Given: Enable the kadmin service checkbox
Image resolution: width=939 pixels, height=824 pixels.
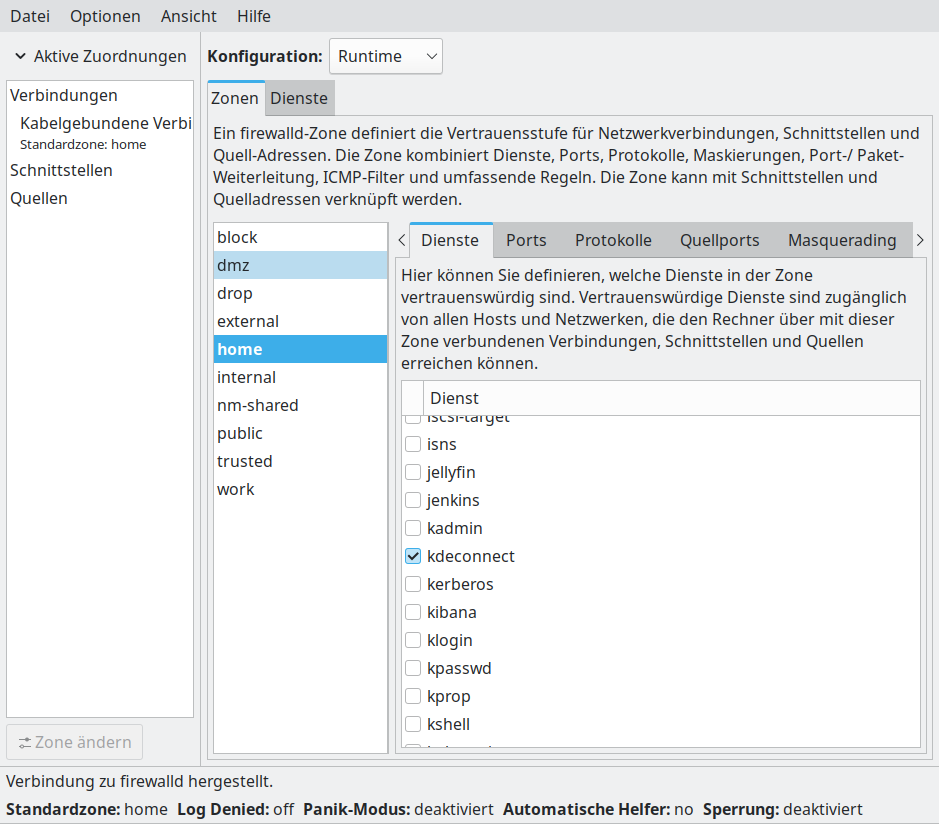Looking at the screenshot, I should pyautogui.click(x=413, y=528).
